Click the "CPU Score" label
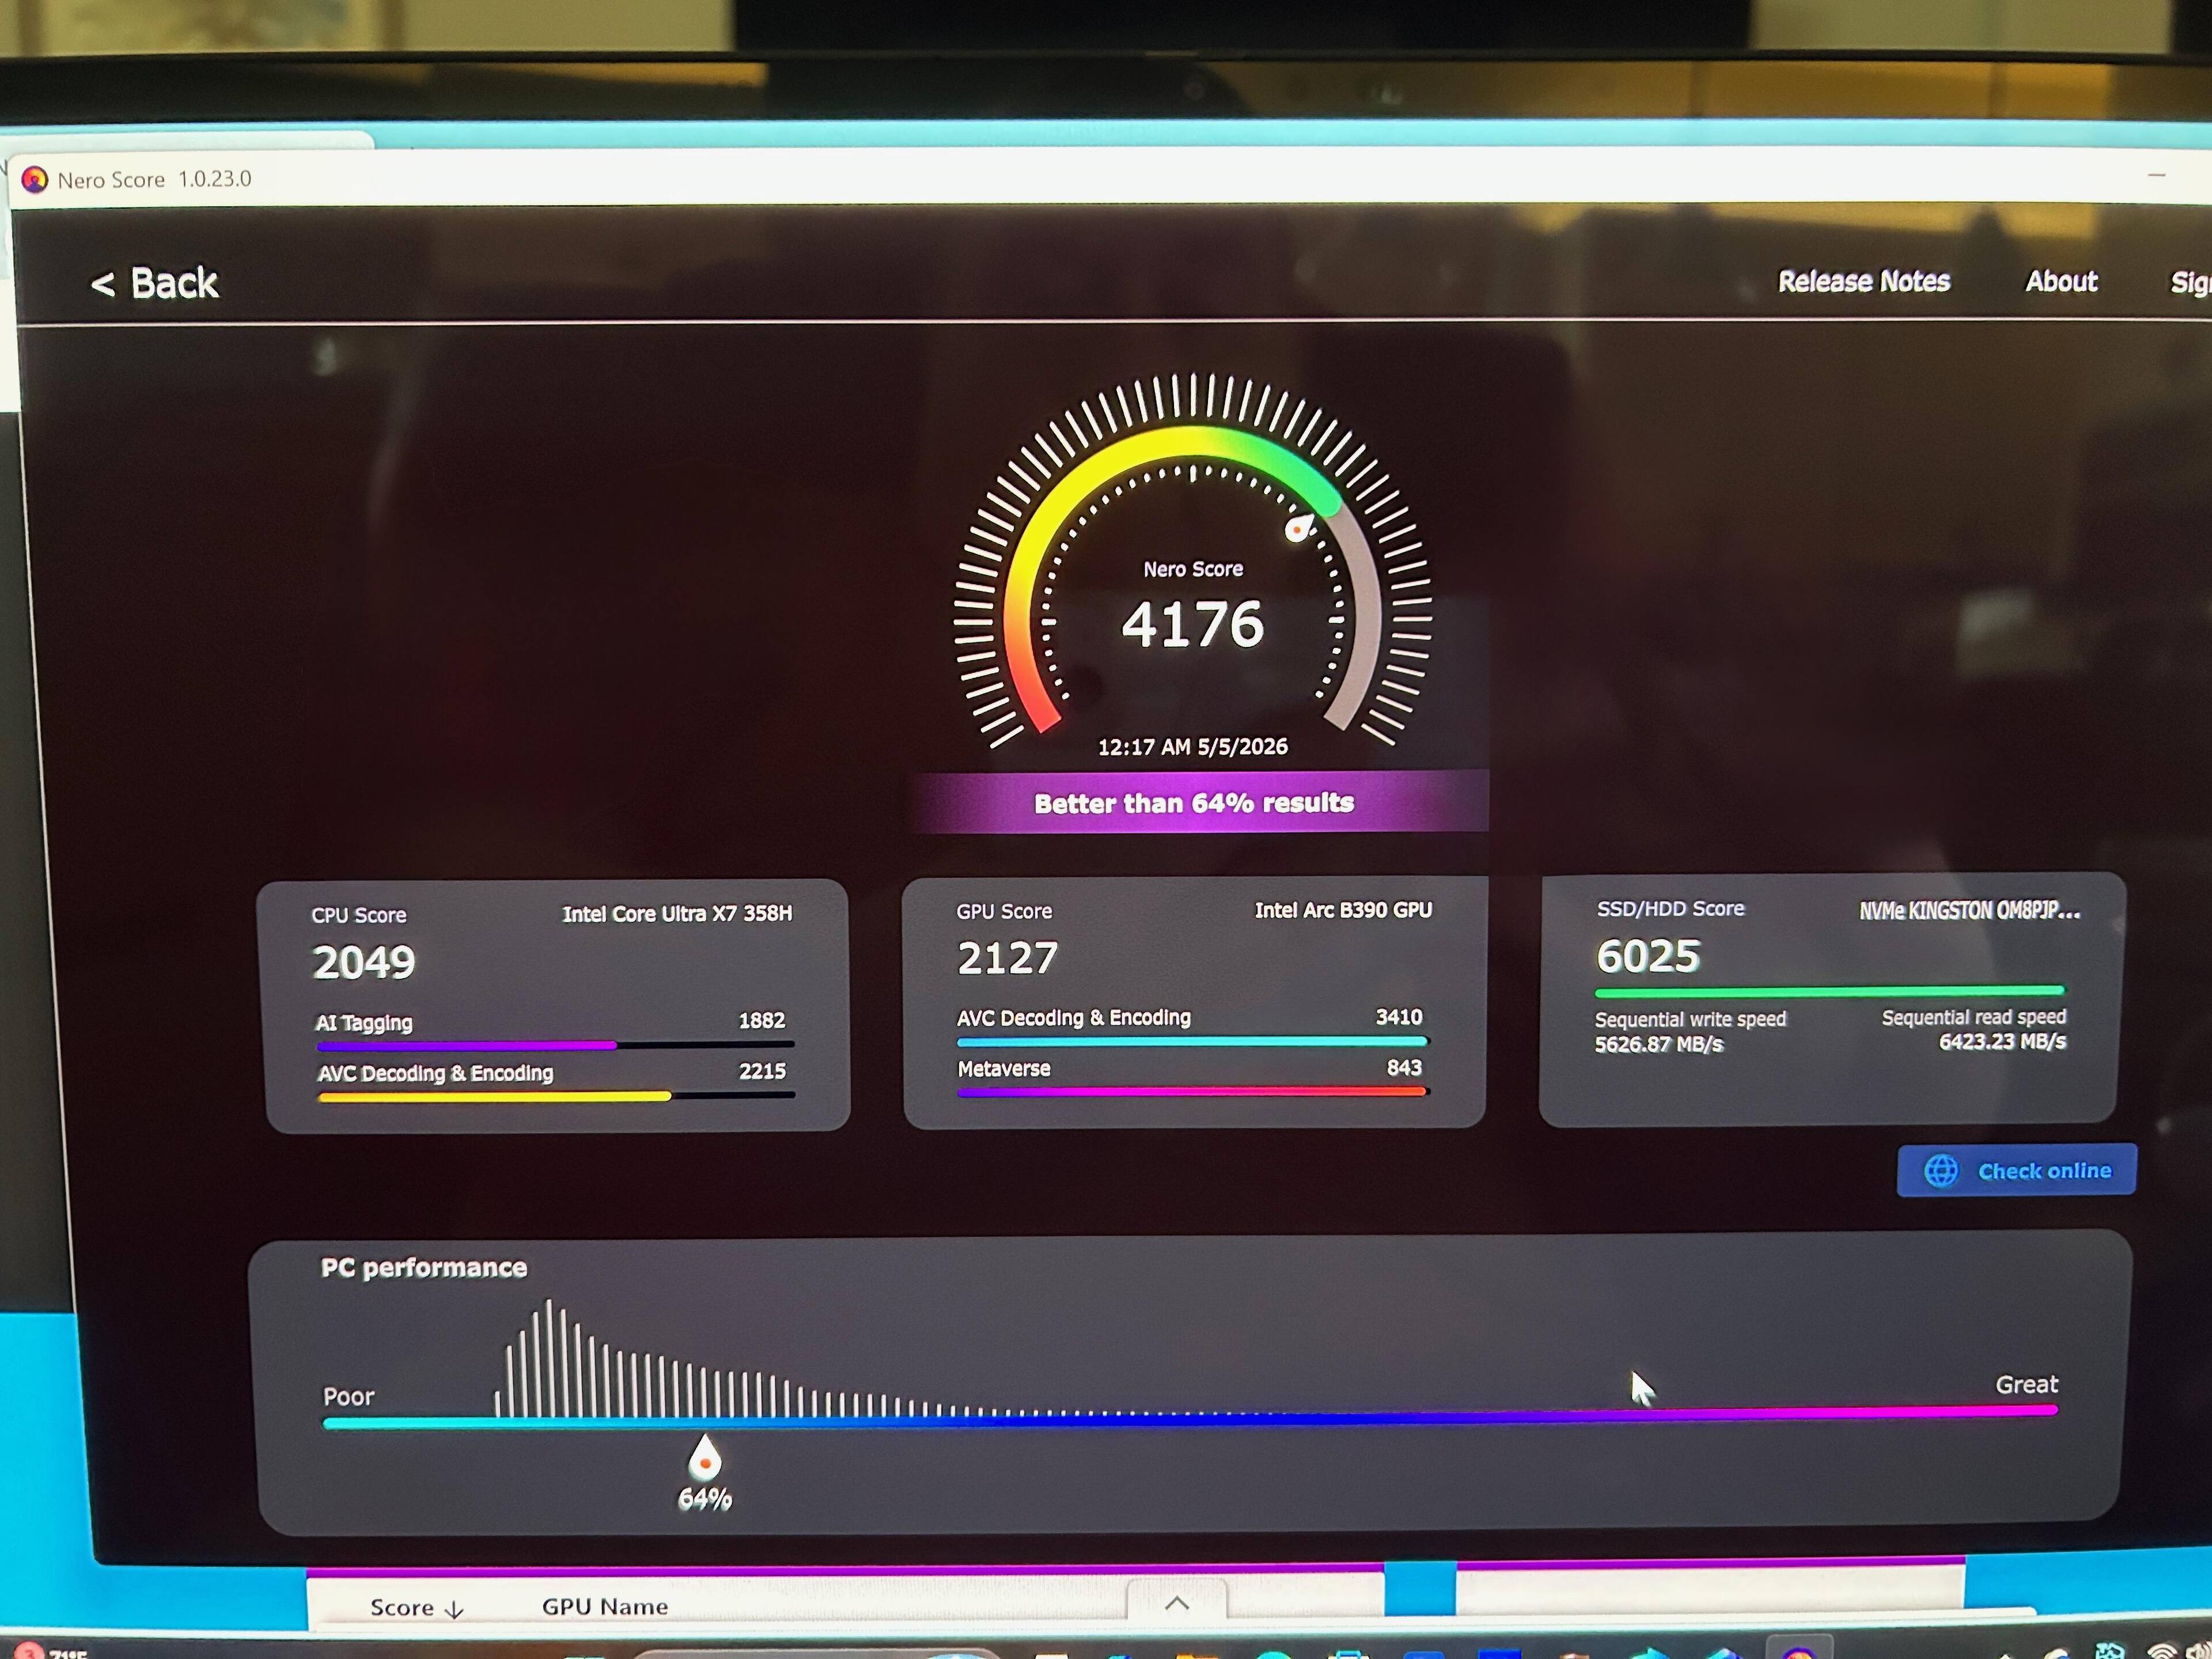The image size is (2212, 1659). [359, 915]
